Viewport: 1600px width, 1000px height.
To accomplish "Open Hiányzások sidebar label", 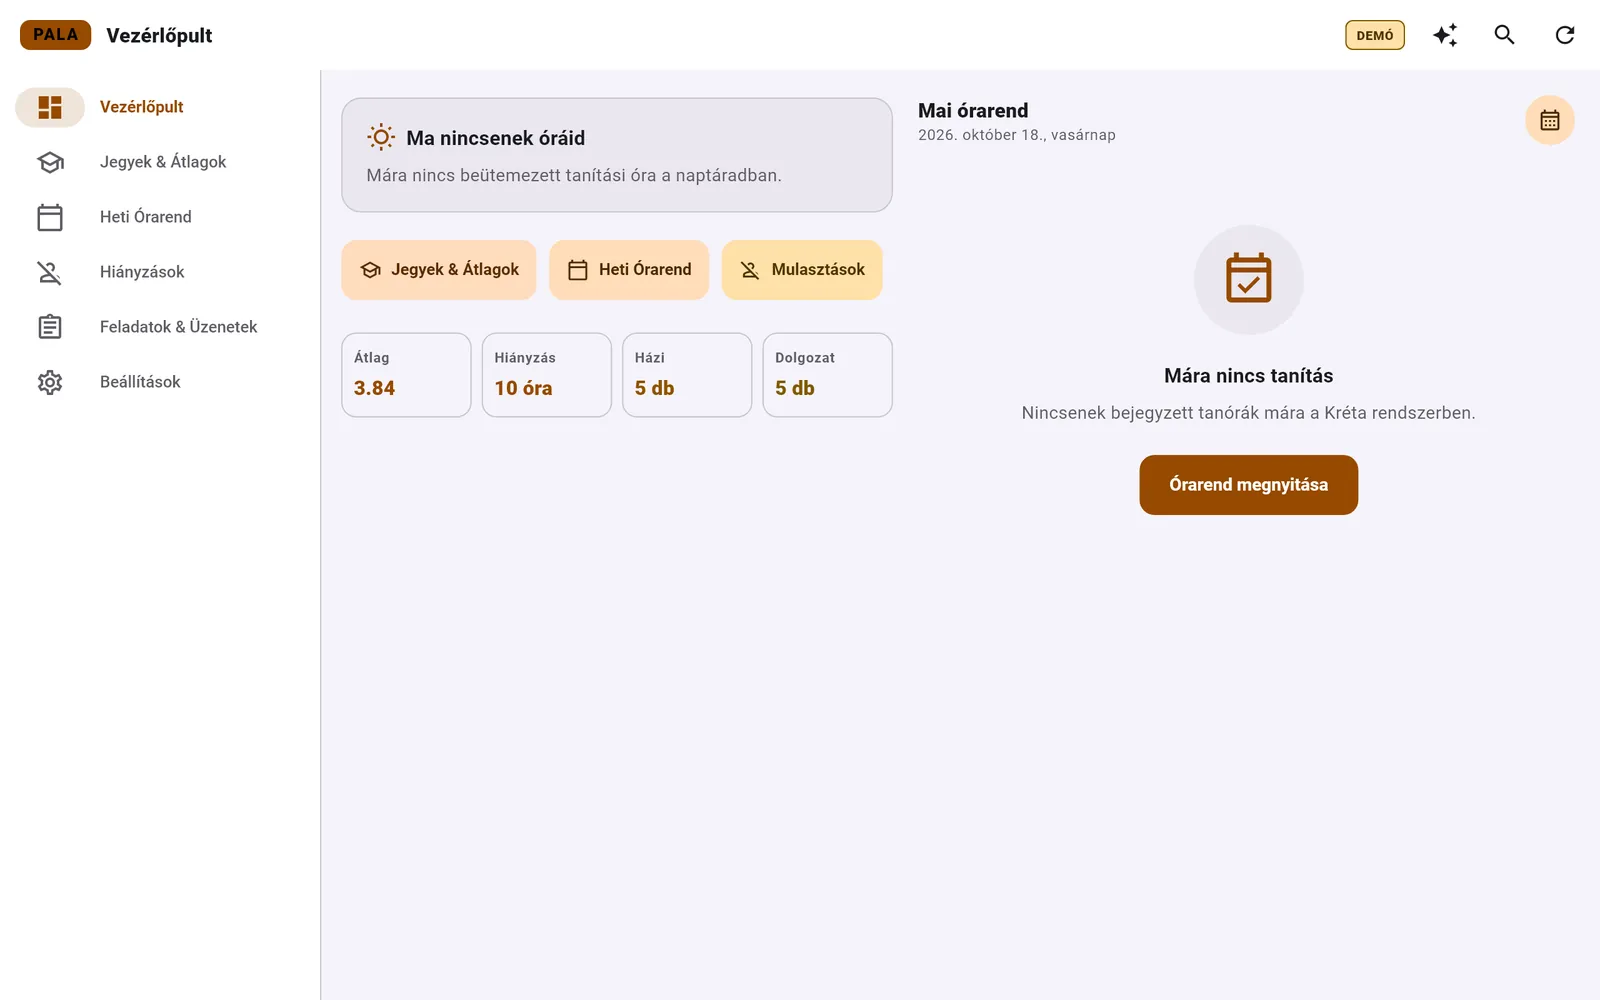I will tap(142, 272).
